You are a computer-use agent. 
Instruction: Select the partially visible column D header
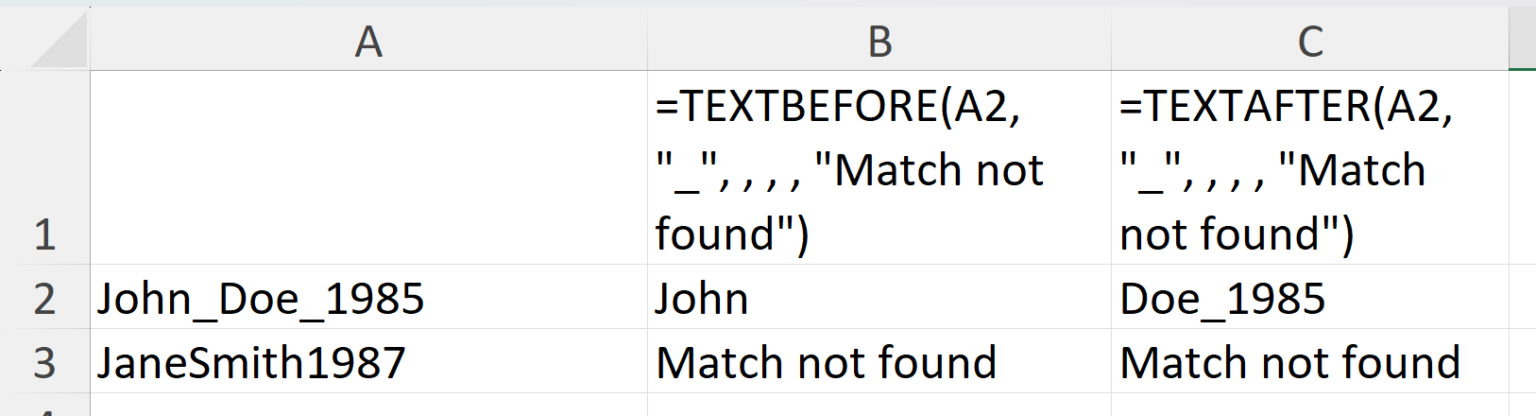coord(1522,42)
